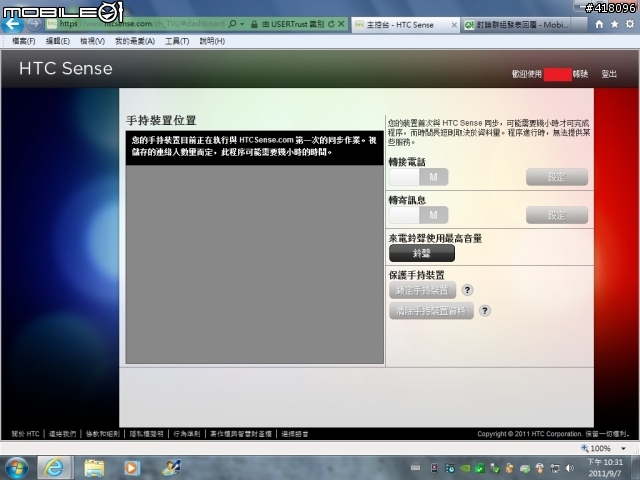Open the 編輯(E) menu
This screenshot has height=480, width=640.
click(58, 41)
